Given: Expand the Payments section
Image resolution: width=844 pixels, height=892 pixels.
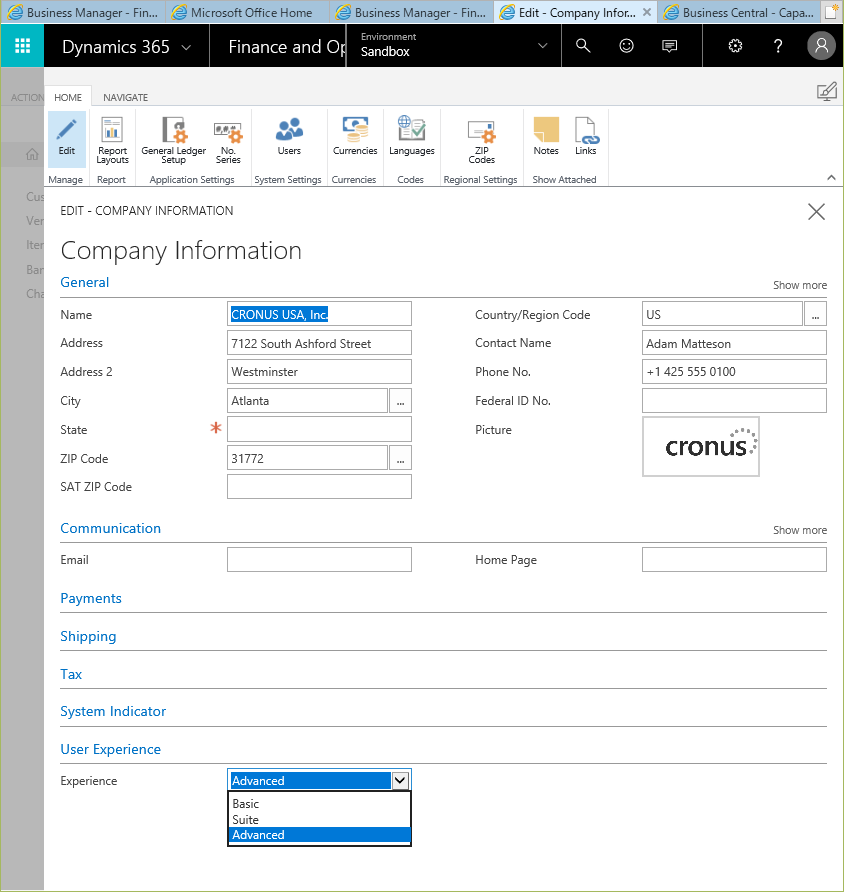Looking at the screenshot, I should point(91,598).
